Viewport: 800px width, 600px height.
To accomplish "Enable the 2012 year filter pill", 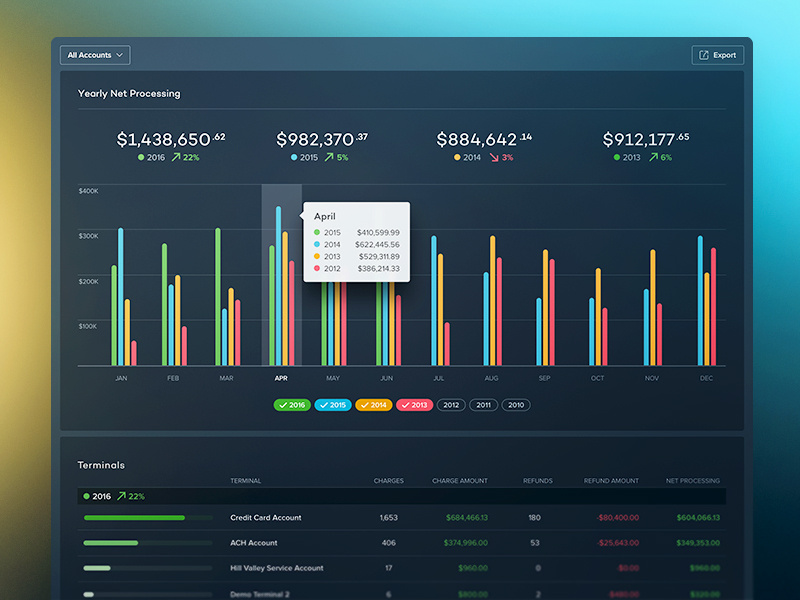I will point(451,405).
